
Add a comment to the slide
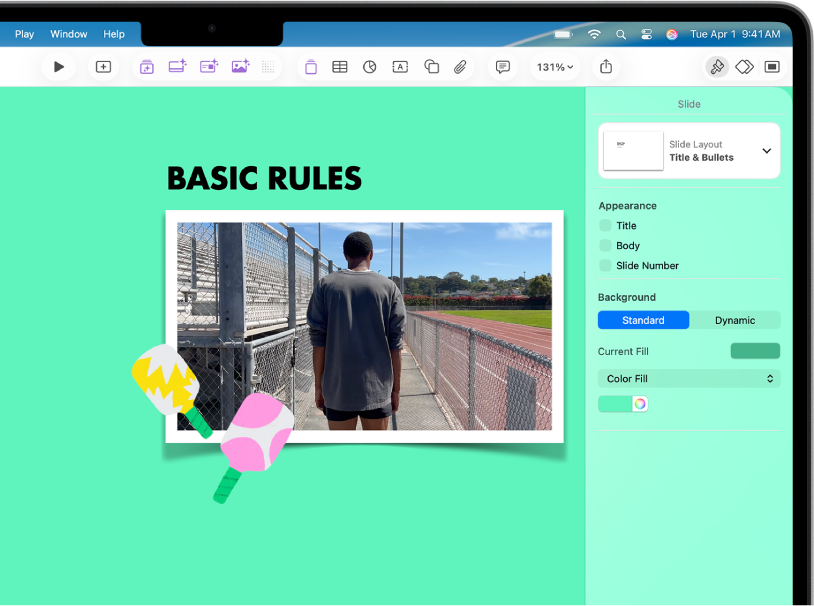[x=502, y=66]
